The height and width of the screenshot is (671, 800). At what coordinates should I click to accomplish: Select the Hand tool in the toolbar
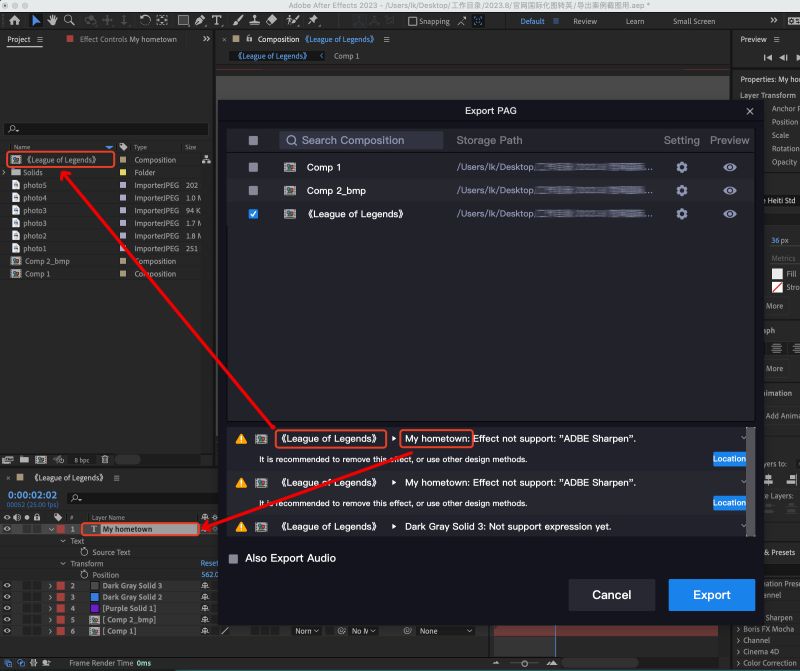coord(52,19)
